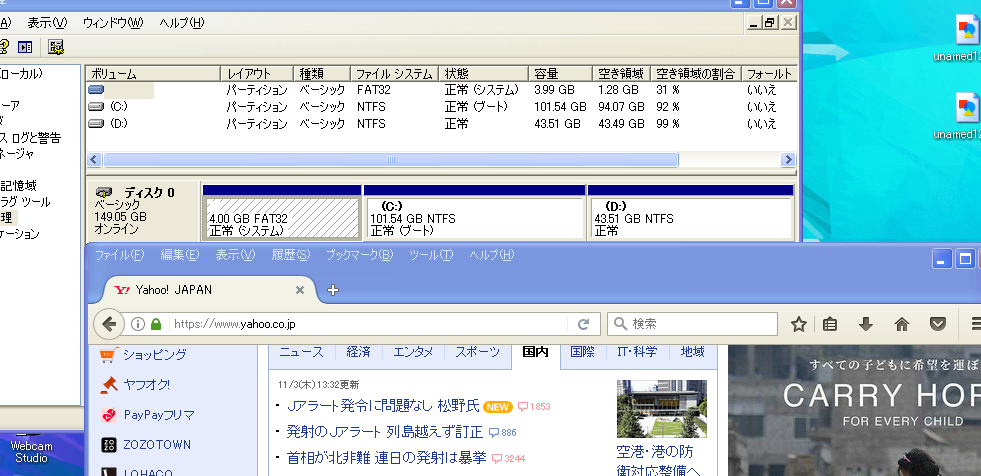This screenshot has width=981, height=476.
Task: Open Firefox ツール(T) menu
Action: [x=431, y=255]
